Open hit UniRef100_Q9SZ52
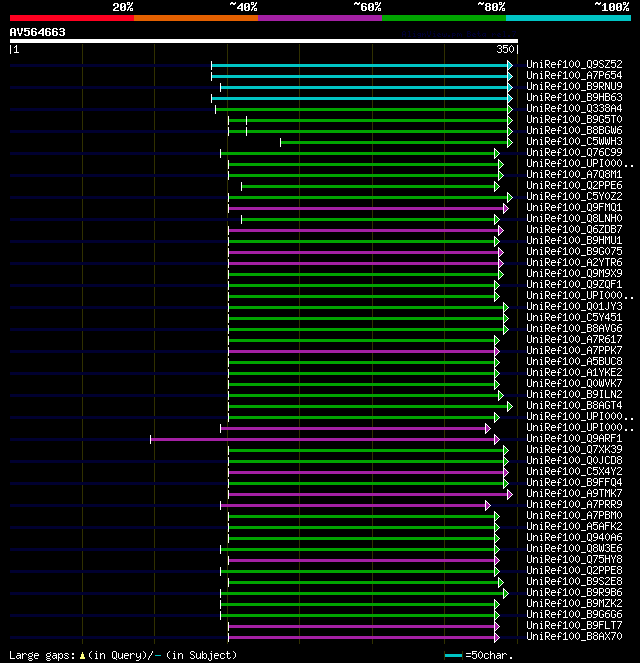Viewport: 640px width, 663px height. coord(574,64)
